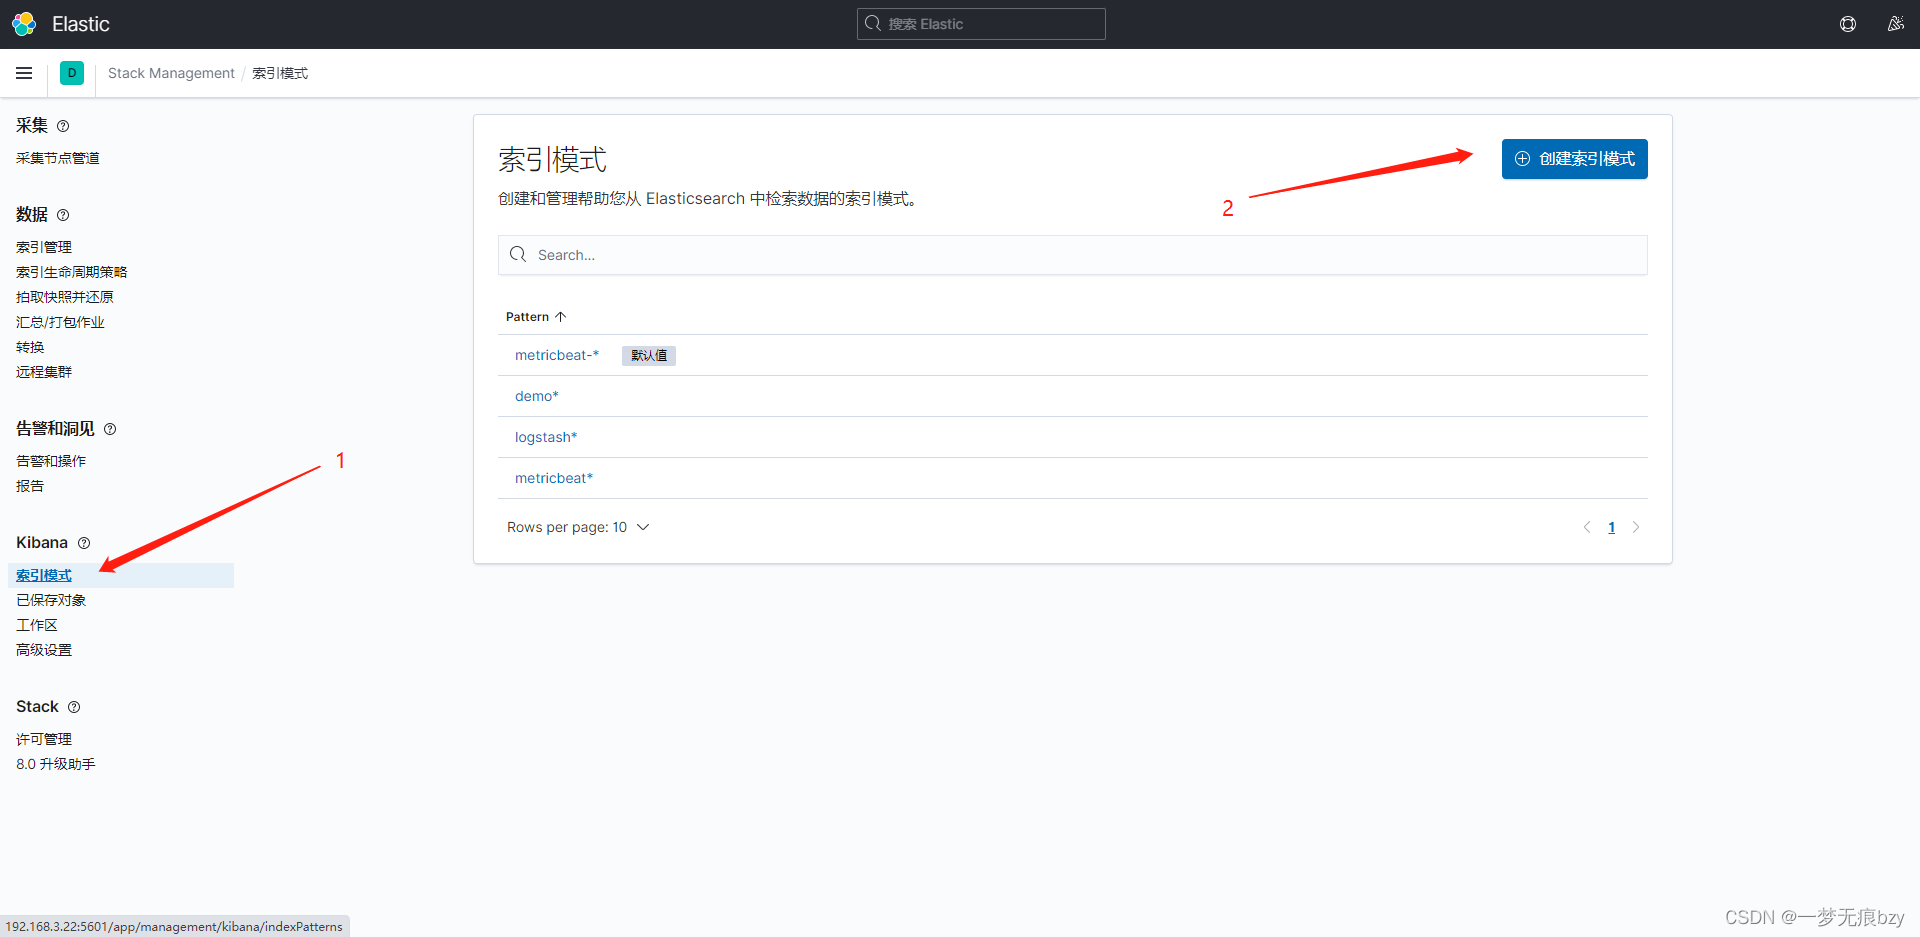1920x937 pixels.
Task: Click the green D space avatar
Action: tap(72, 73)
